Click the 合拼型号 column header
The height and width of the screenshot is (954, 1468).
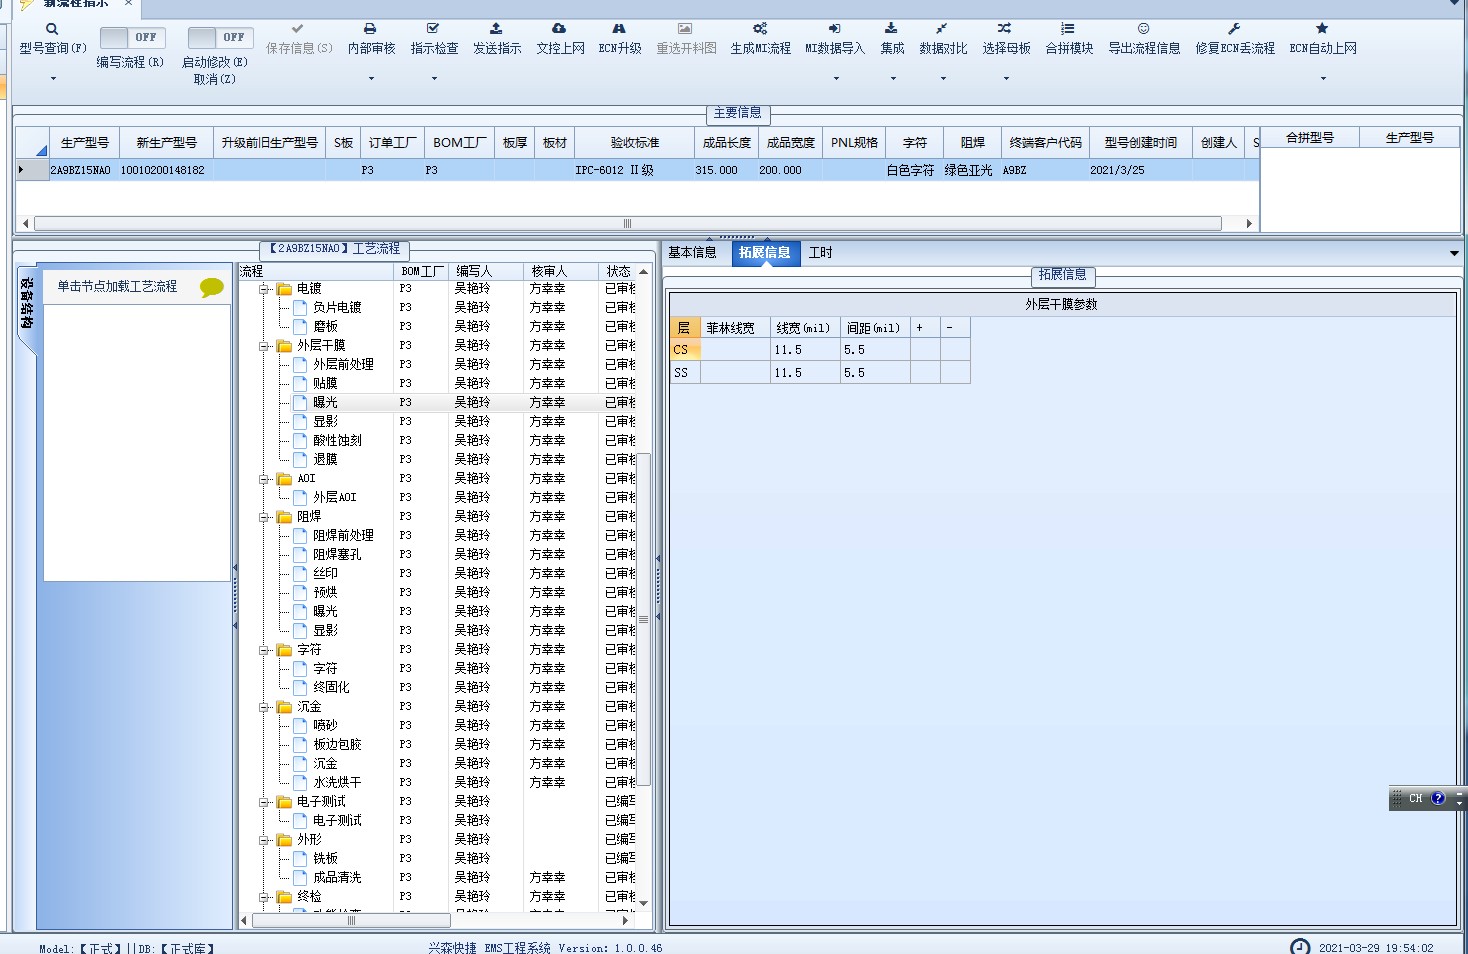coord(1310,138)
